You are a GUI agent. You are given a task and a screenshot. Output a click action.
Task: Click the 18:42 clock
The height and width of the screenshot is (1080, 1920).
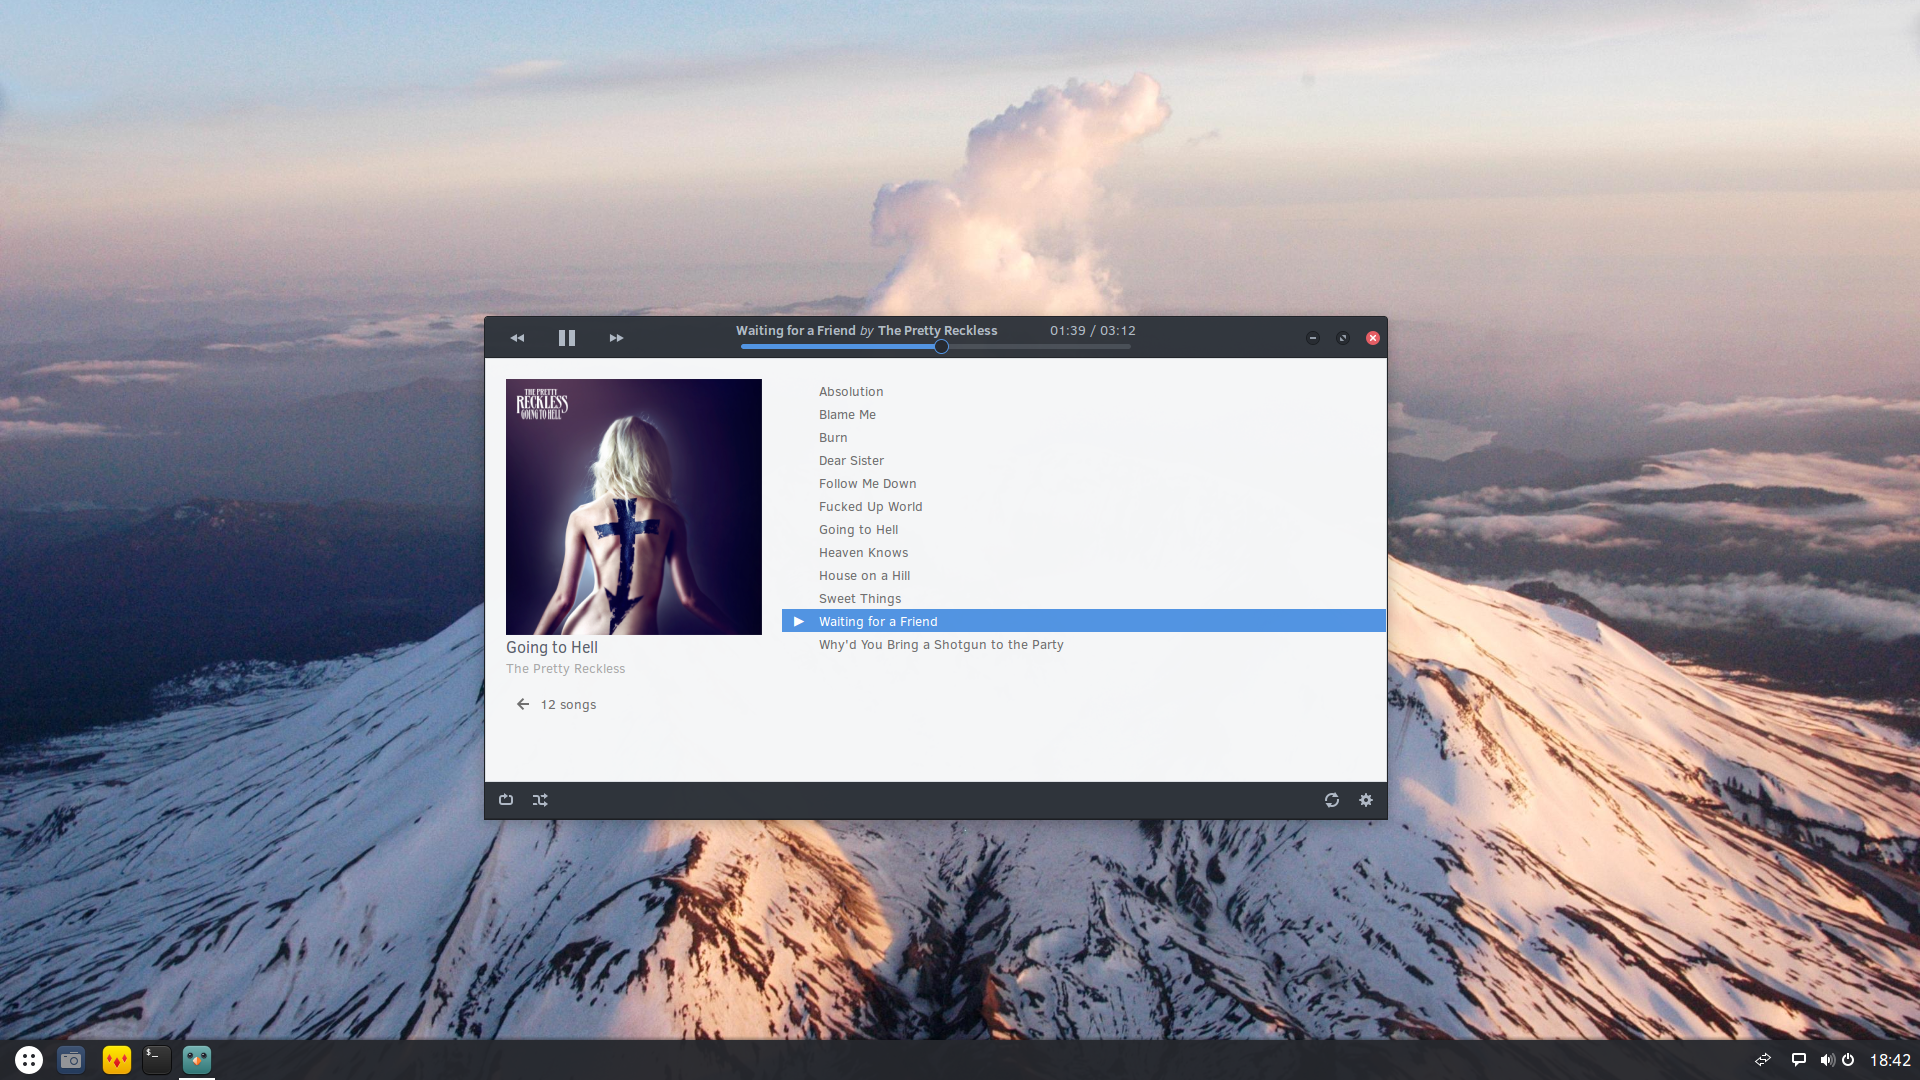pos(1890,1061)
